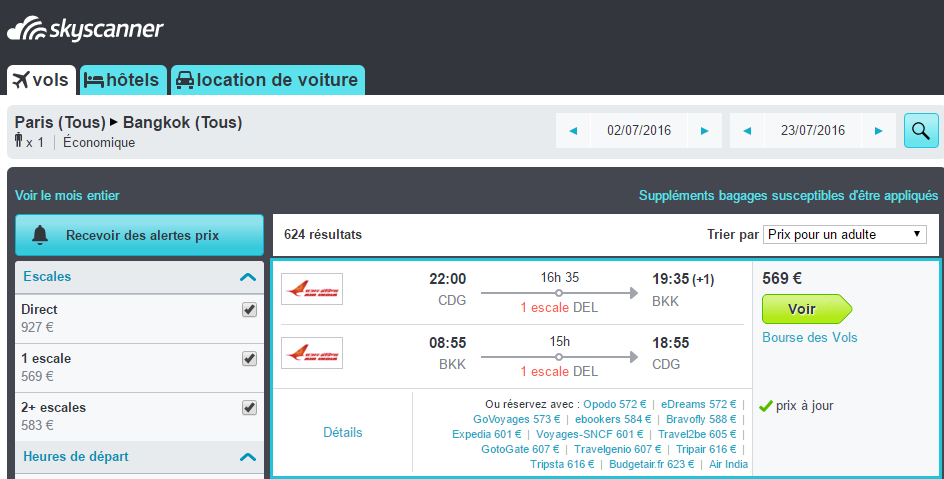Click the Économique cabin class text
Viewport: 944px width, 479px height.
click(x=99, y=143)
